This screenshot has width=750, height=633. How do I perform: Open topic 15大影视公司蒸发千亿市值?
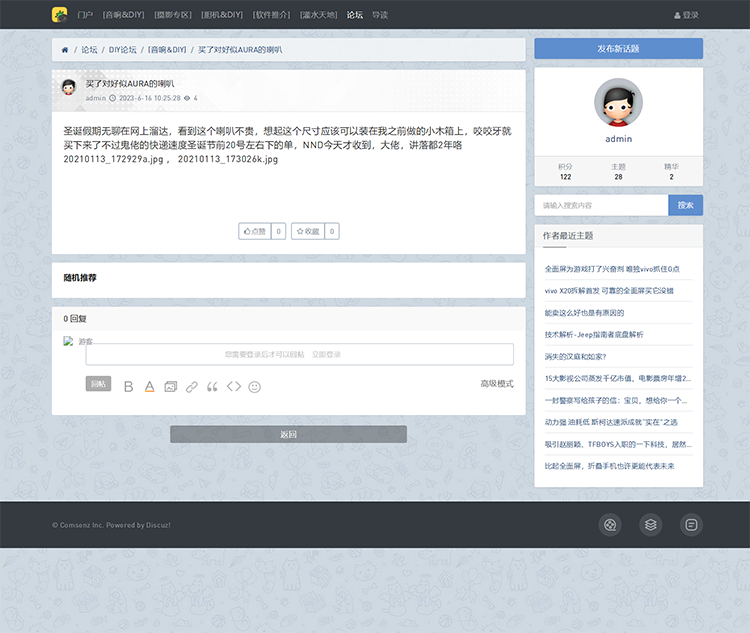[618, 378]
